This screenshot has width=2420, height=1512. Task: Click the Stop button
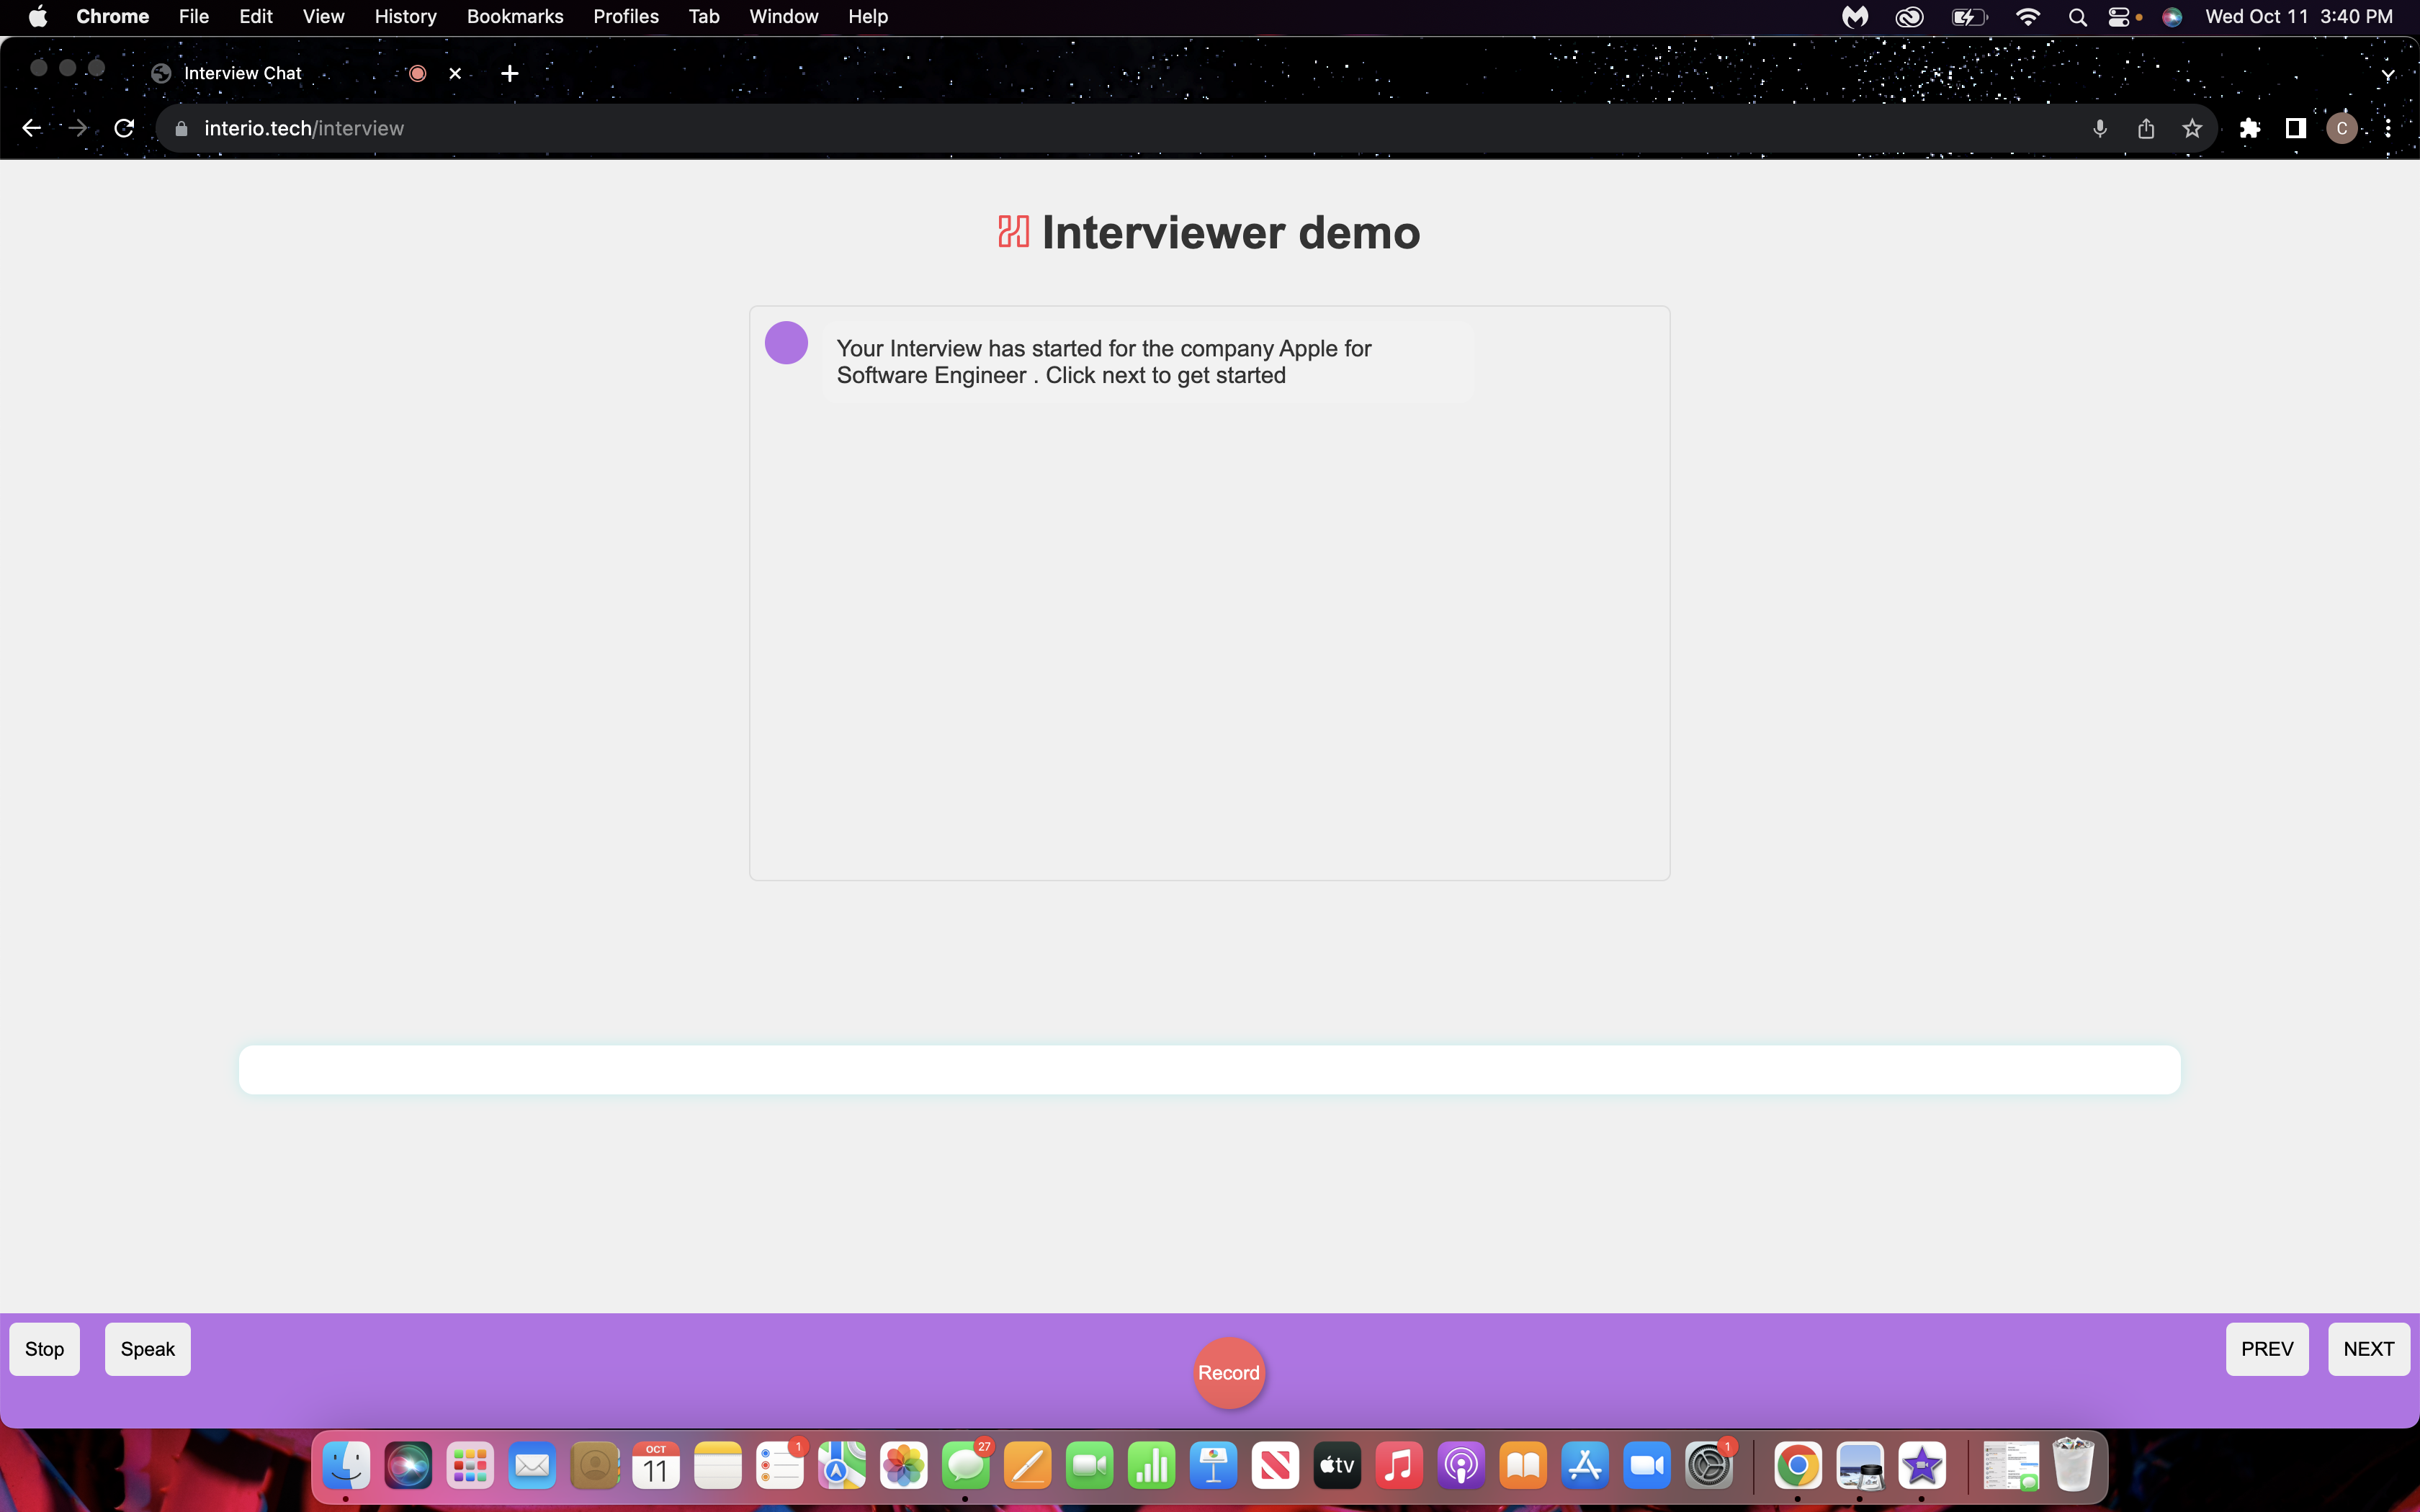coord(44,1349)
